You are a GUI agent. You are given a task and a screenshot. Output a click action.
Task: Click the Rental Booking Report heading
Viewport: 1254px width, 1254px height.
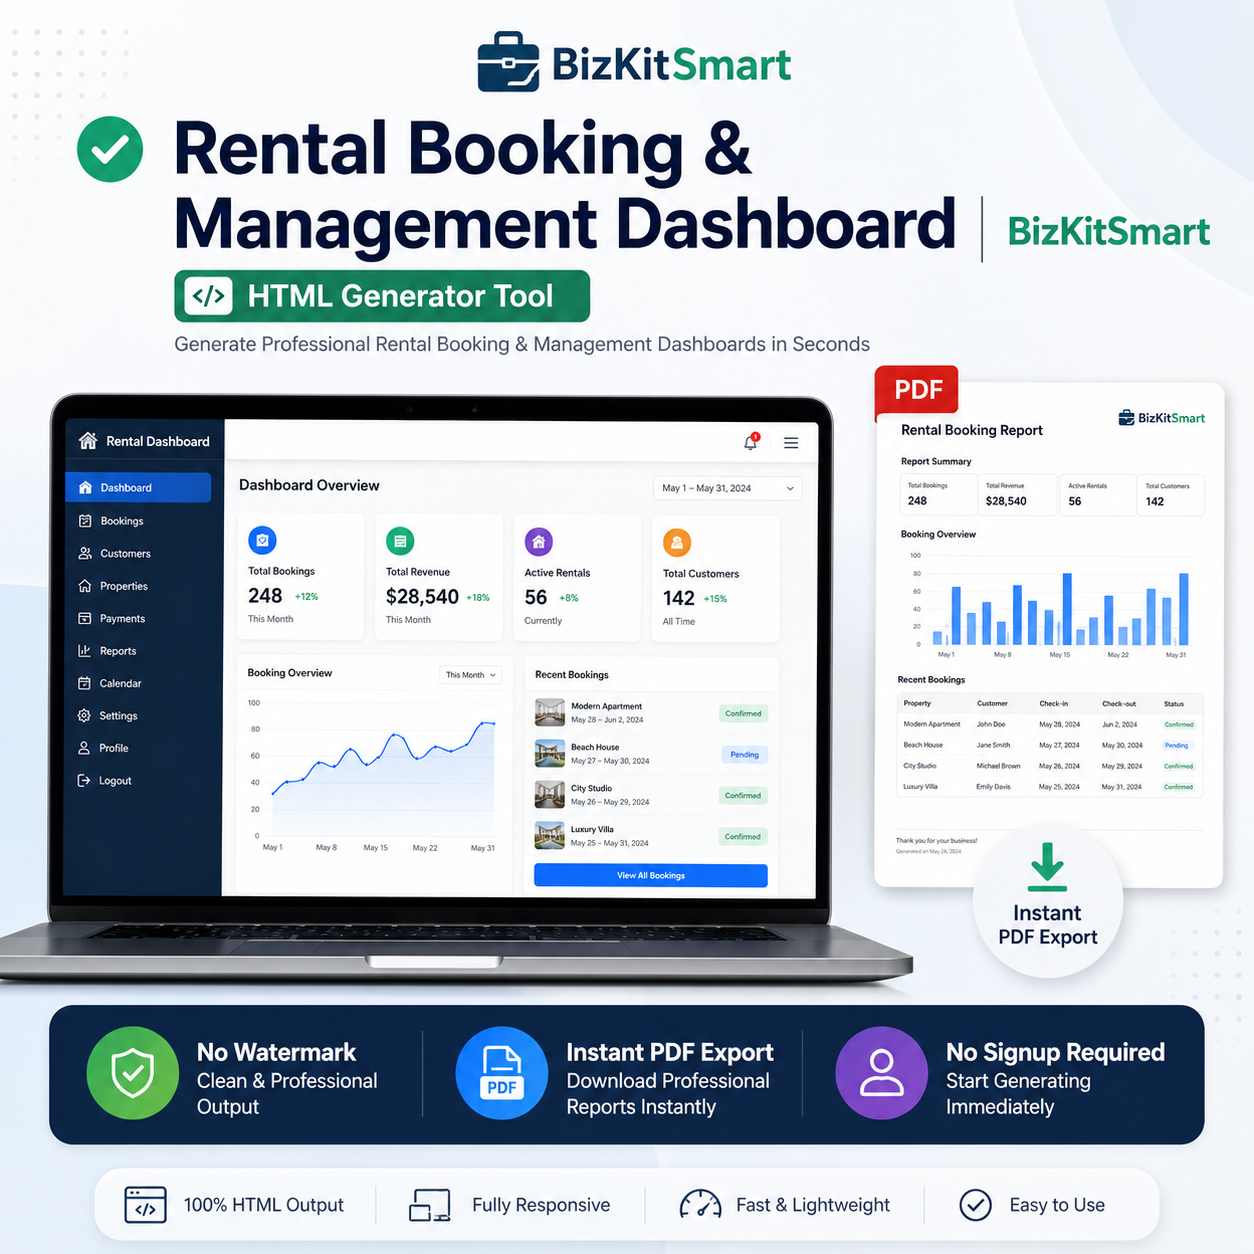click(x=972, y=430)
